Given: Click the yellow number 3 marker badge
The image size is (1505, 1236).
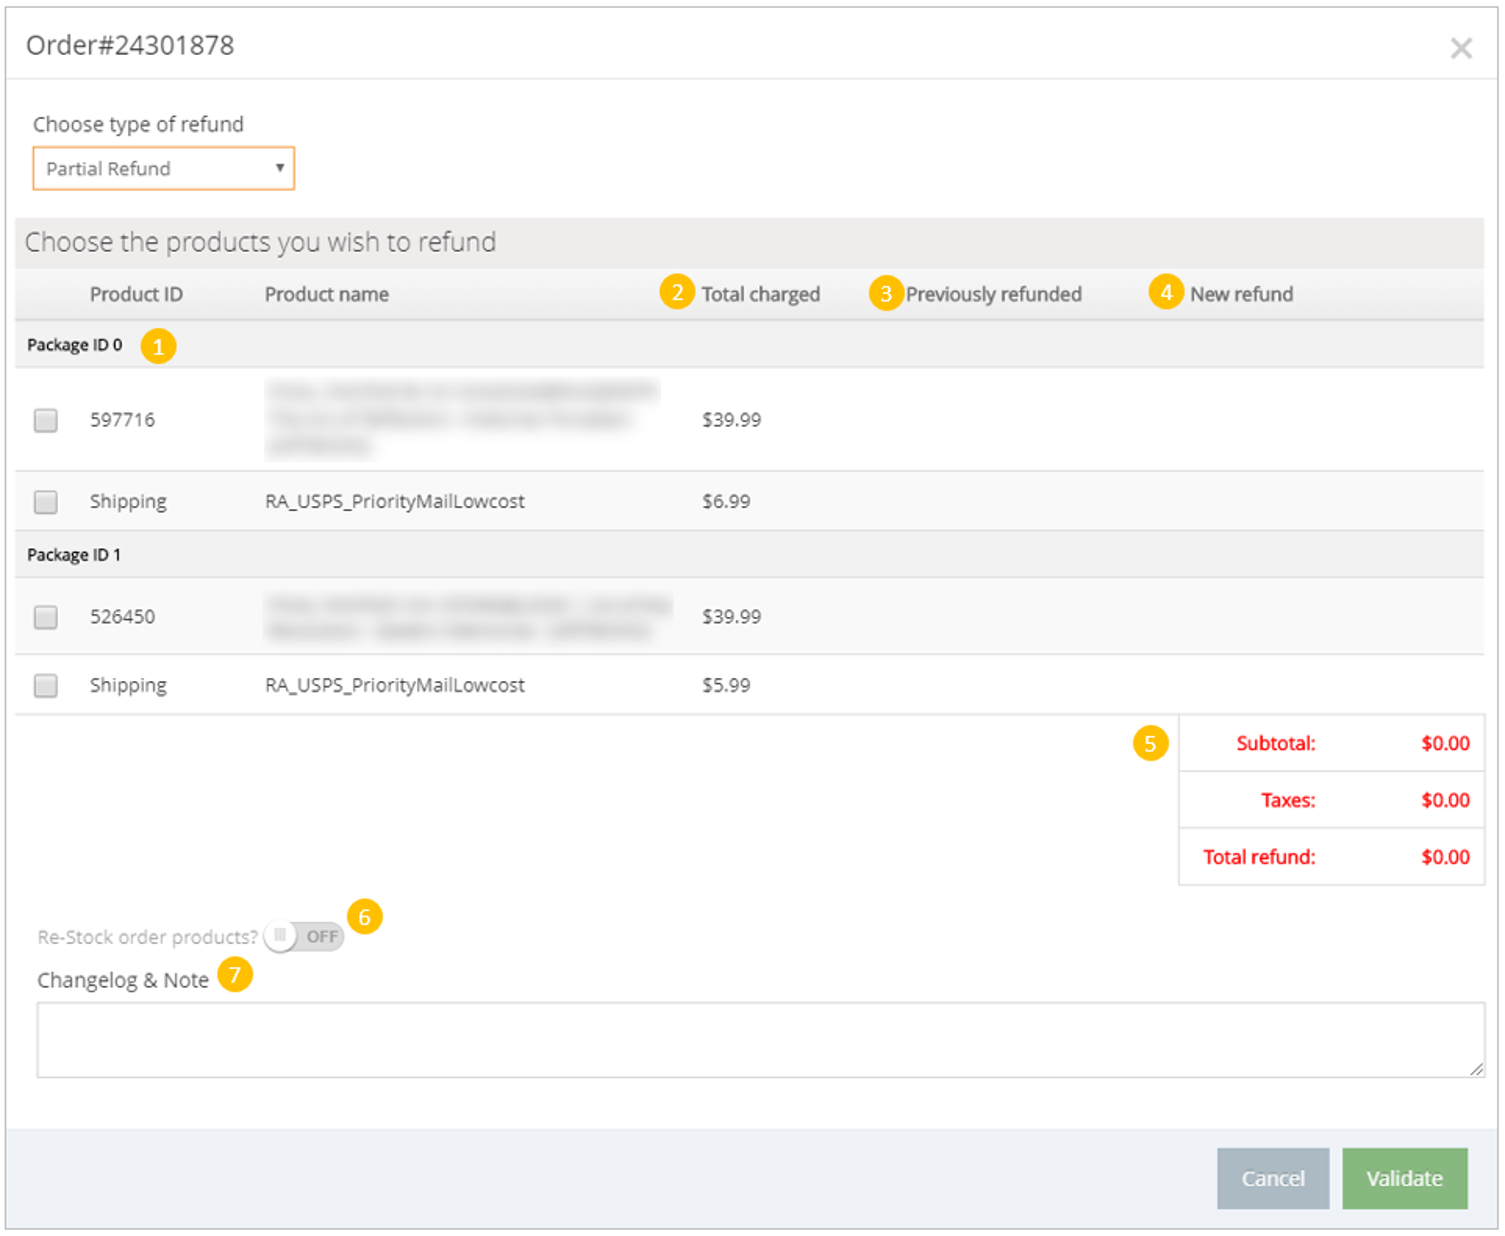Looking at the screenshot, I should point(885,293).
